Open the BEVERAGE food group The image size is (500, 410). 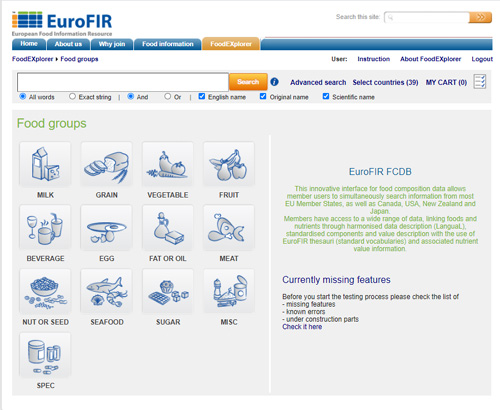45,228
